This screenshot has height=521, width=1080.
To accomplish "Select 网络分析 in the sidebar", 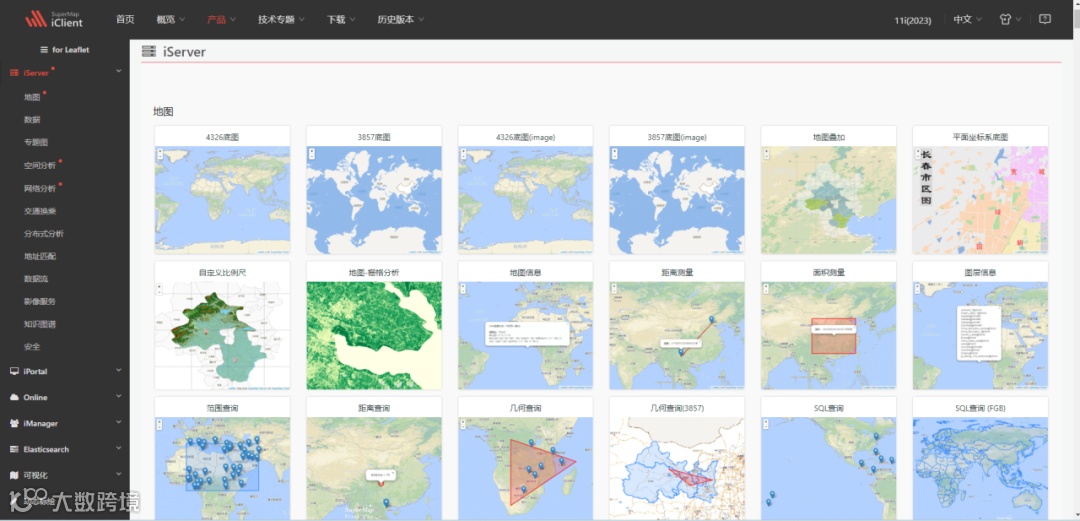I will click(40, 188).
